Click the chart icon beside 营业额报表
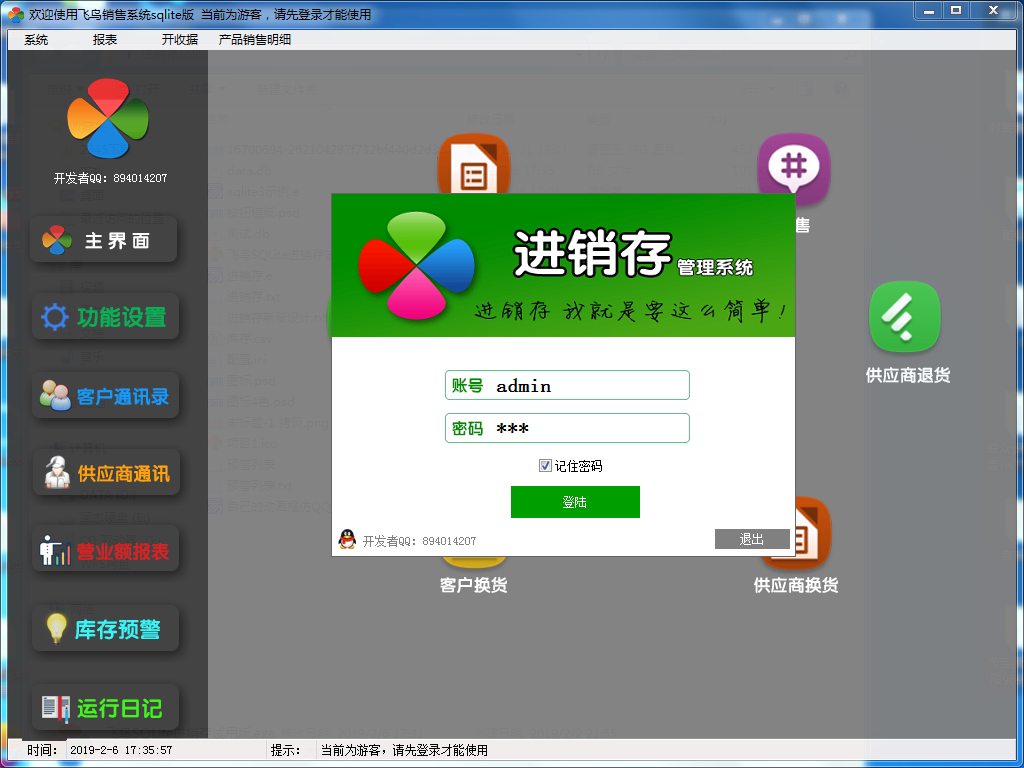 coord(55,551)
